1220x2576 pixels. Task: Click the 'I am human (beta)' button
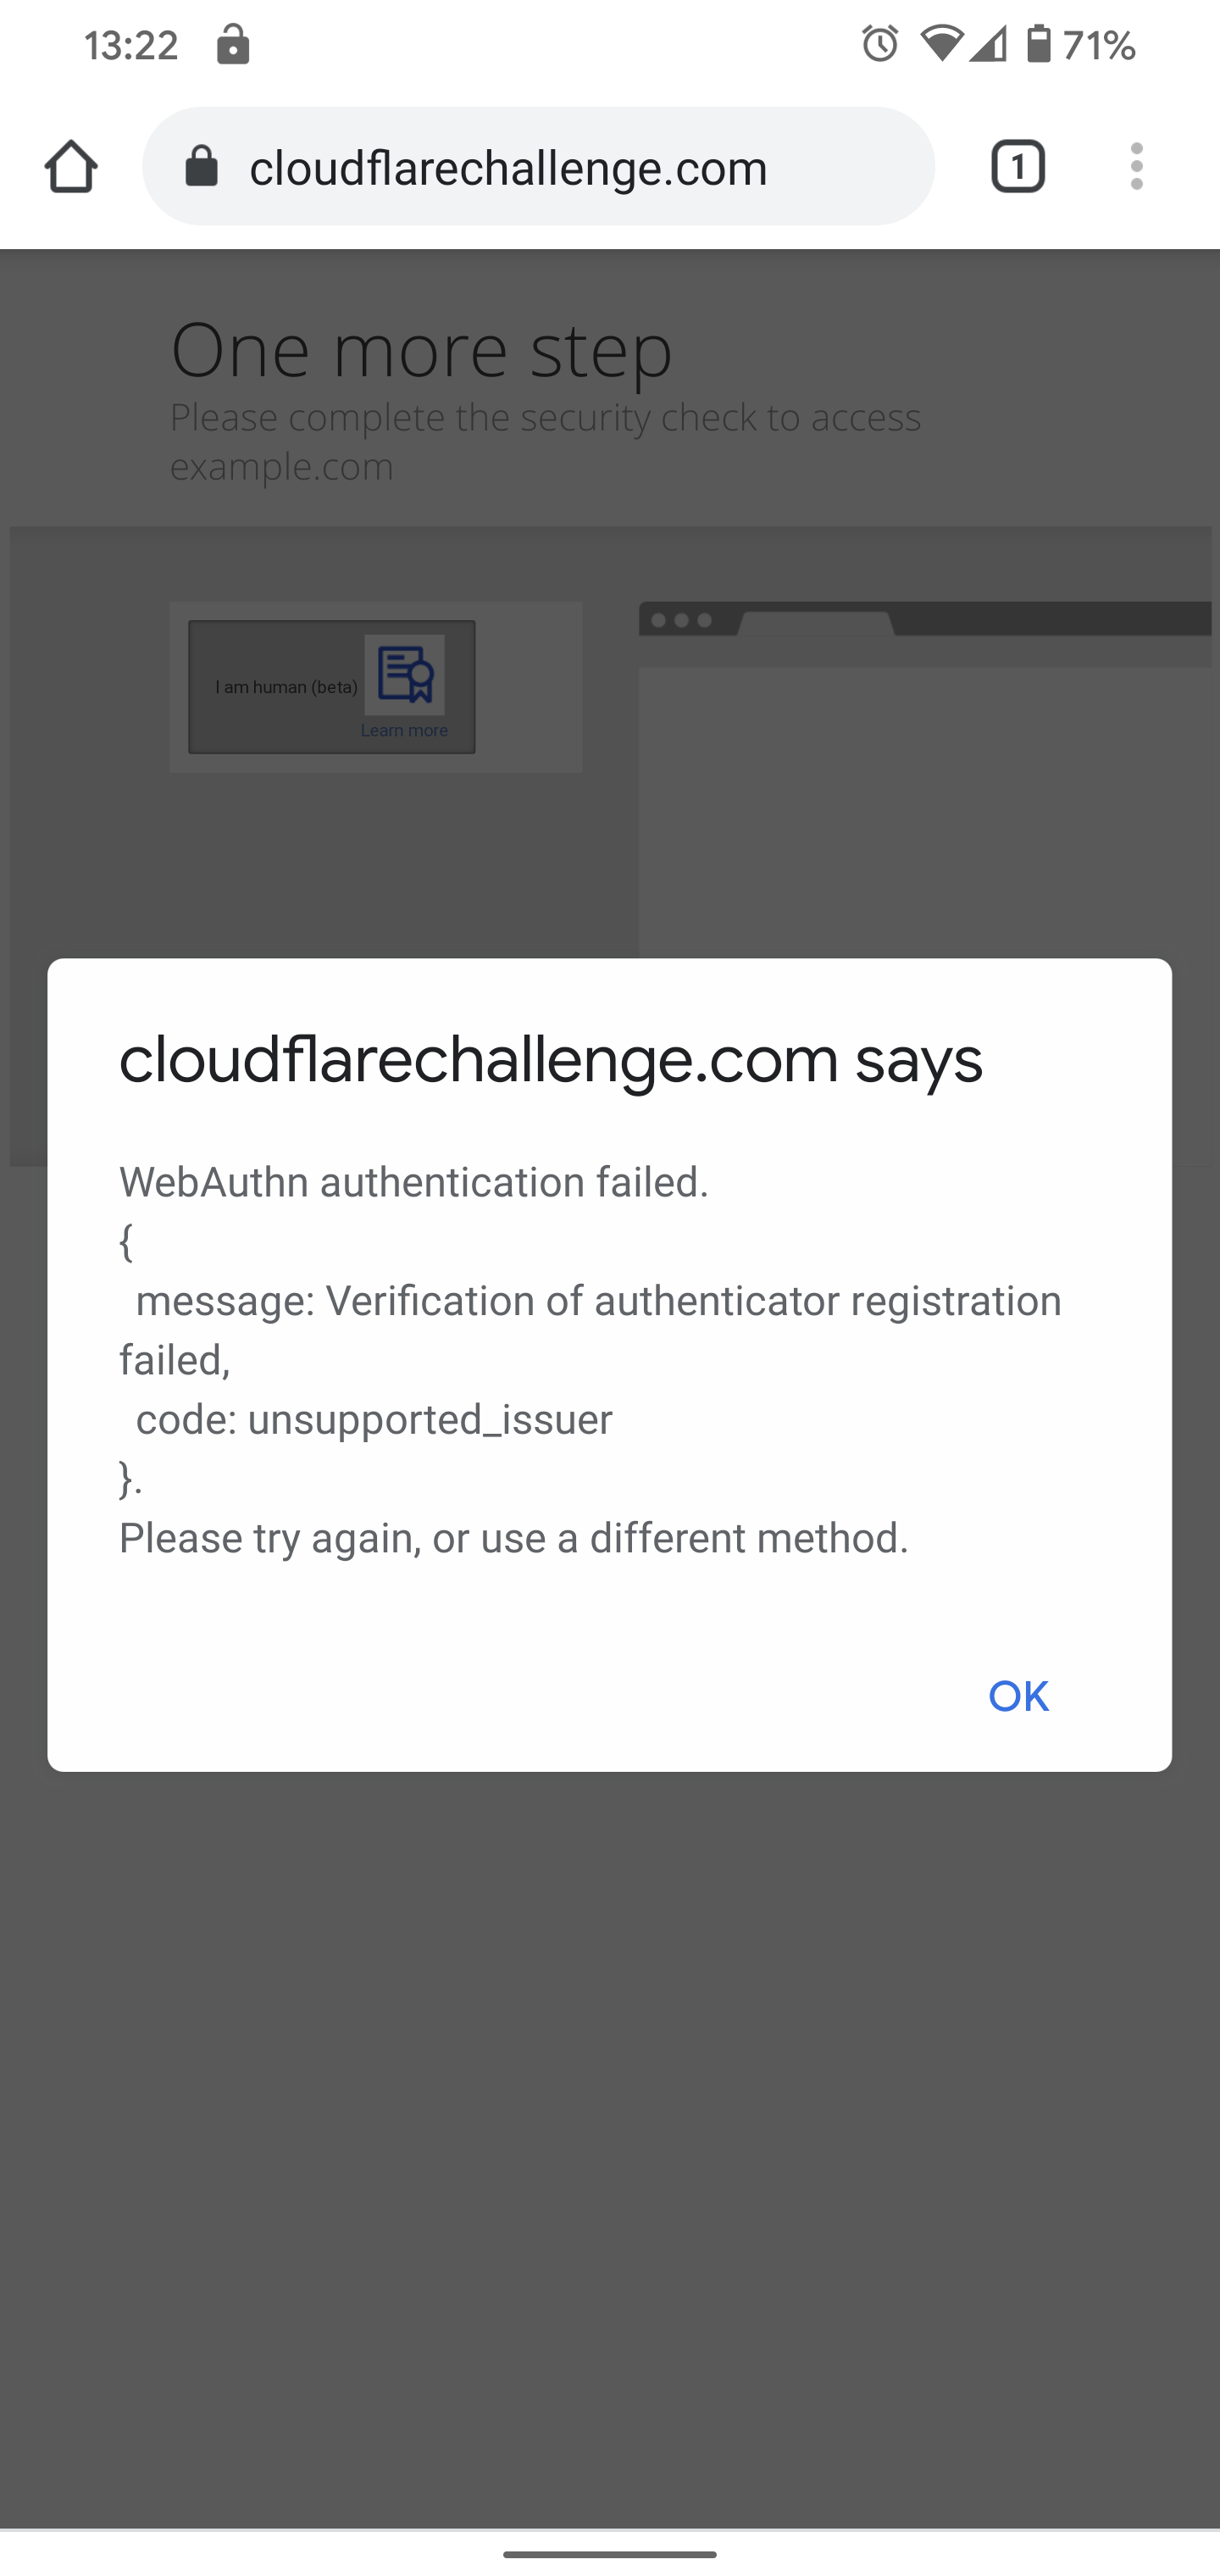click(x=286, y=687)
